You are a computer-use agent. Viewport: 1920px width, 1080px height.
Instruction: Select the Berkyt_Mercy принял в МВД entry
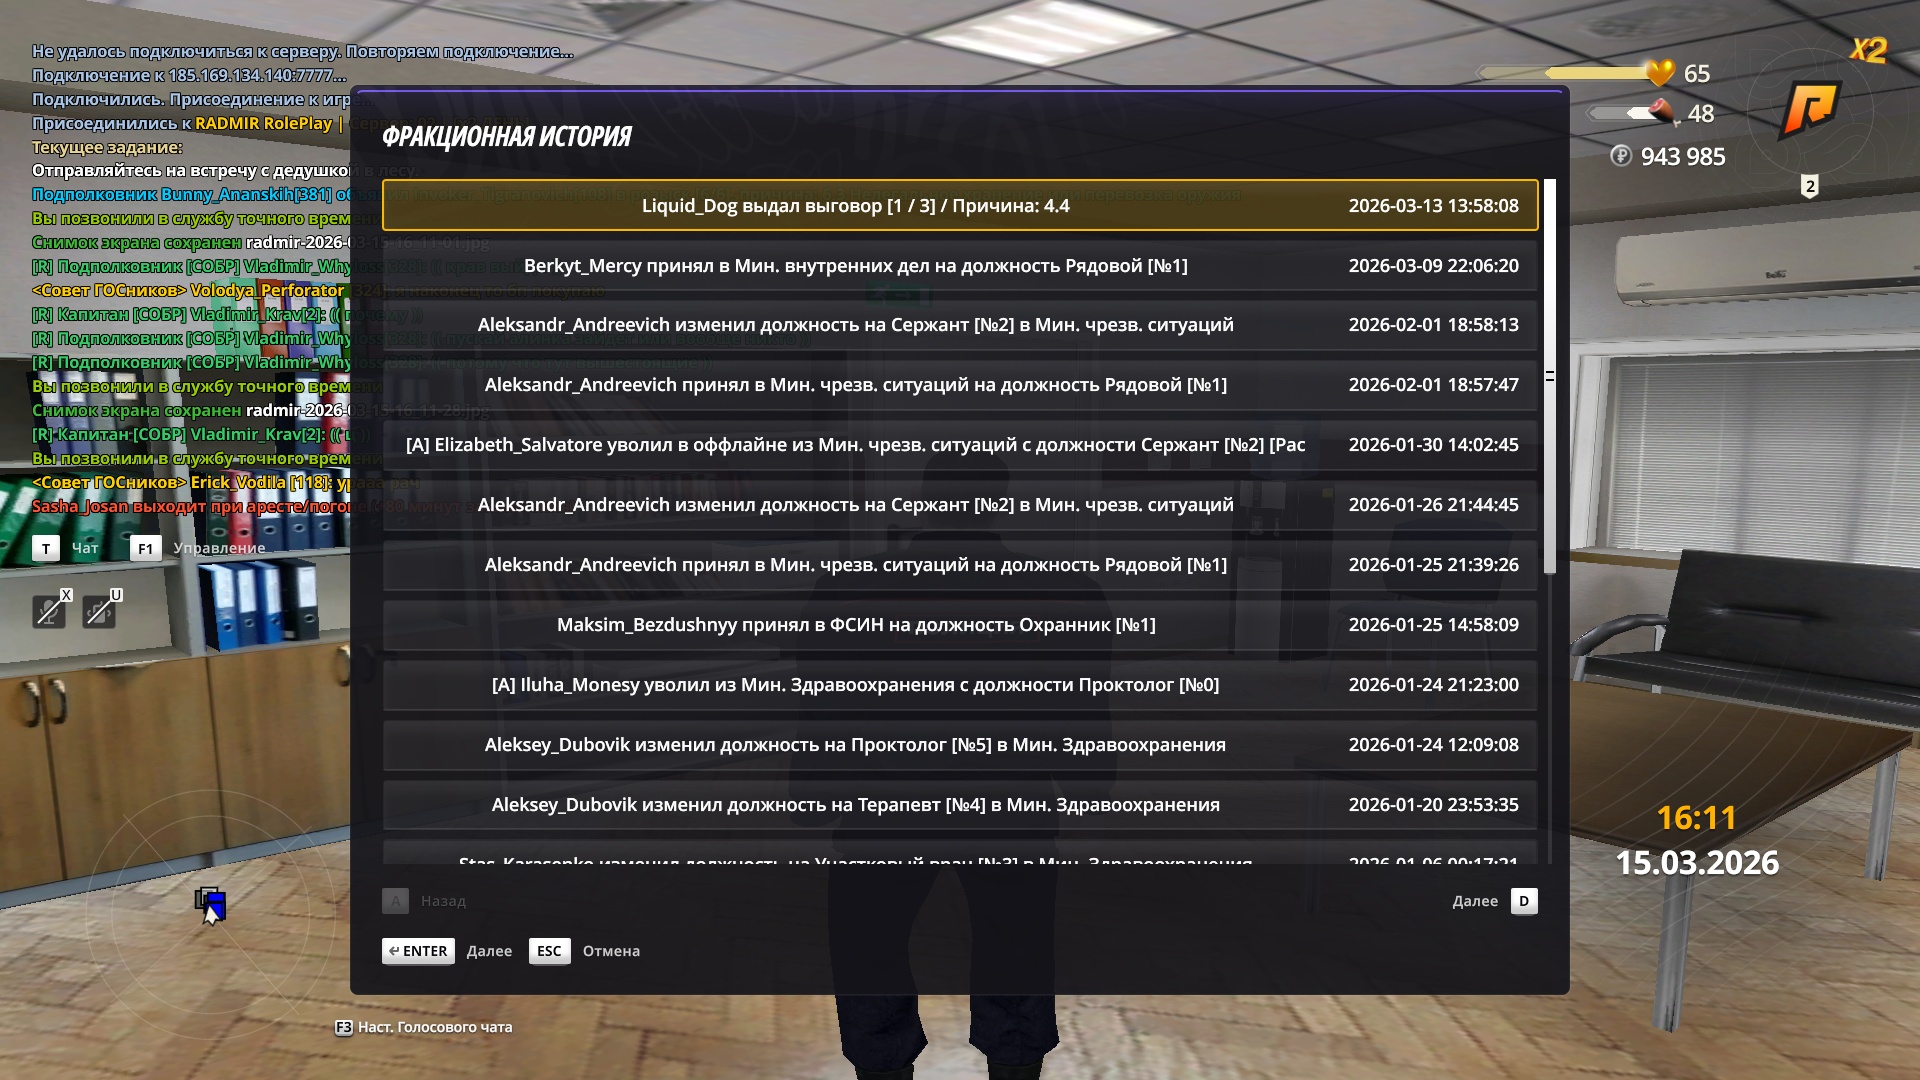(x=959, y=266)
